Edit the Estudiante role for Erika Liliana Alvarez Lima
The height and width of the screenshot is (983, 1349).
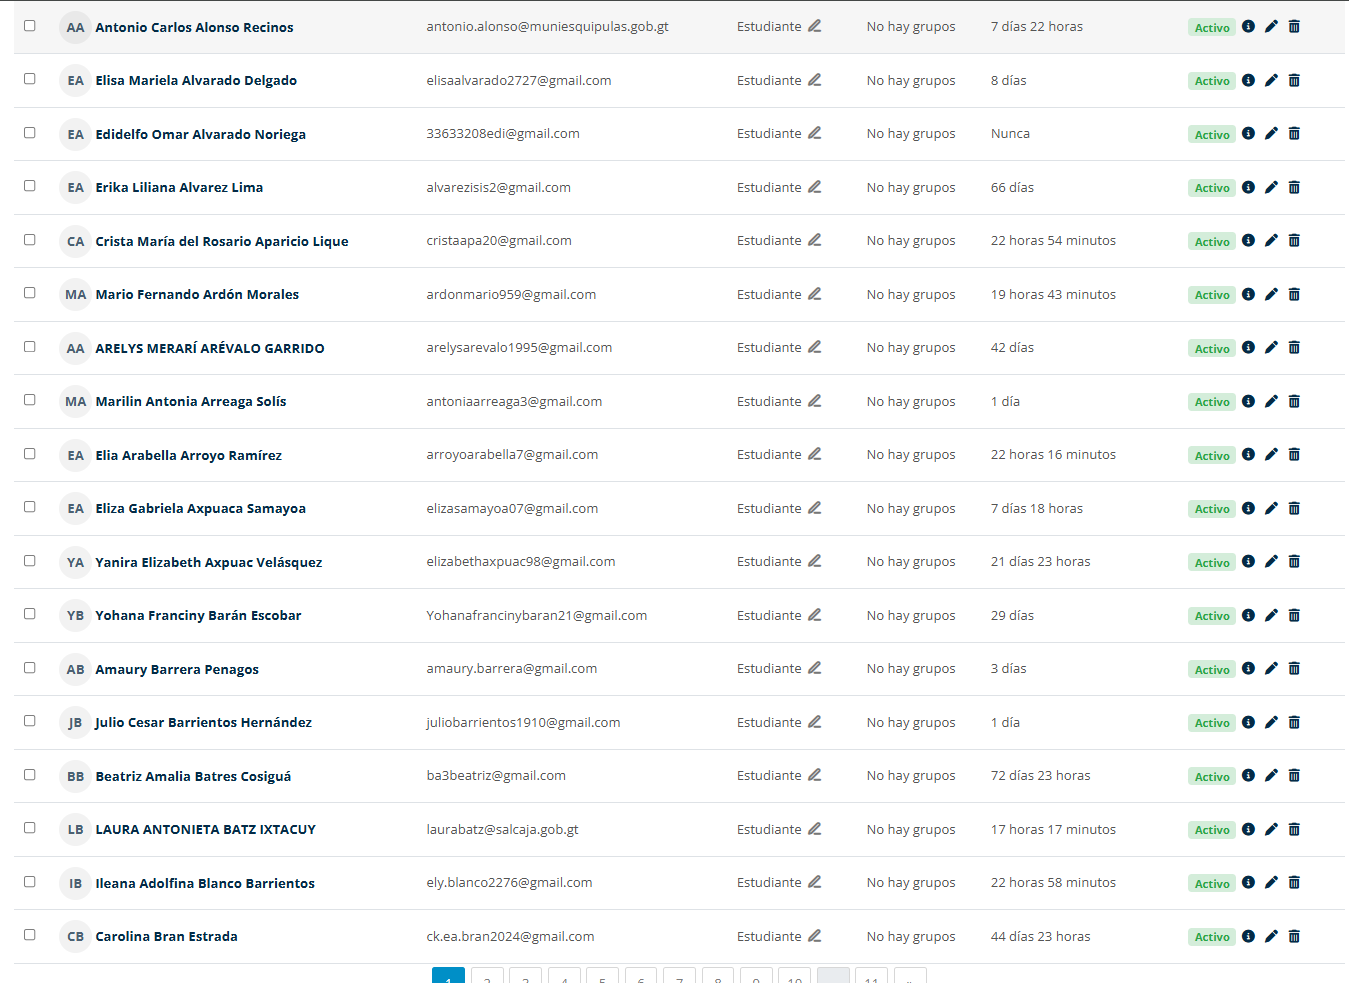pos(815,187)
